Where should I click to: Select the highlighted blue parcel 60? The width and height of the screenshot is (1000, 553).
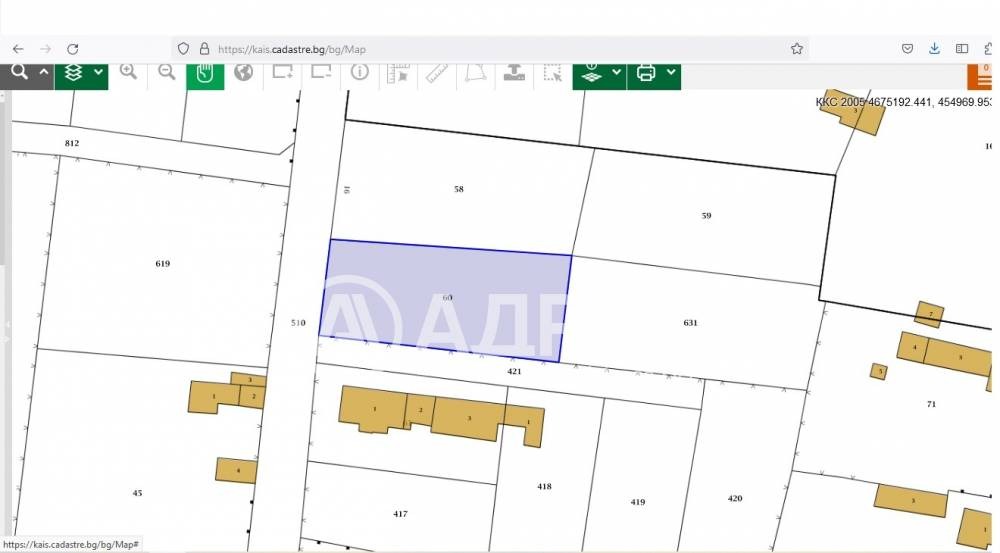click(445, 298)
